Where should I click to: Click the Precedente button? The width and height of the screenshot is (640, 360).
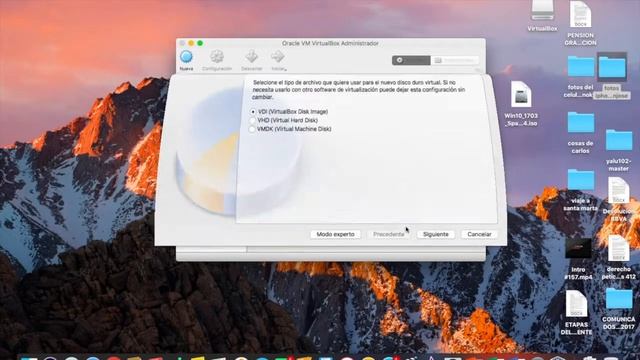pos(389,234)
